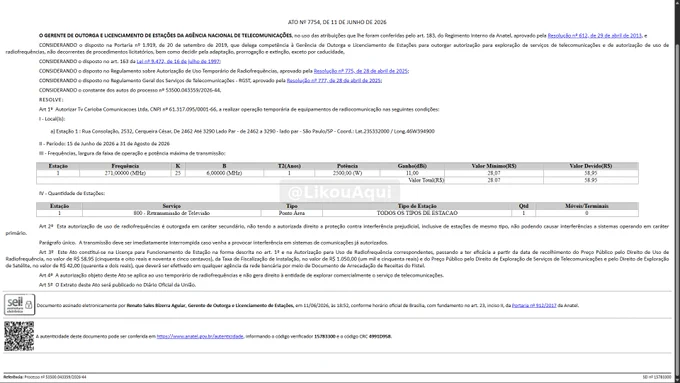Open Resolução nº 777 de 2025 link
Image resolution: width=680 pixels, height=383 pixels.
334,81
